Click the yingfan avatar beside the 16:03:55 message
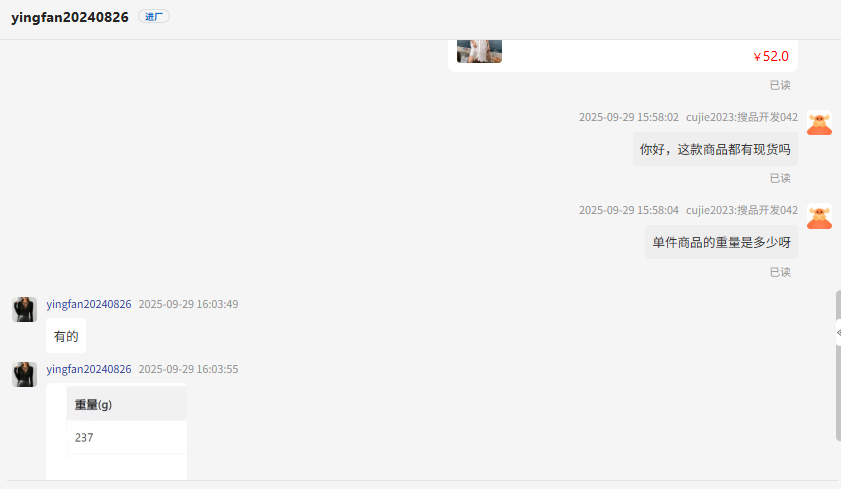The image size is (841, 489). 25,374
